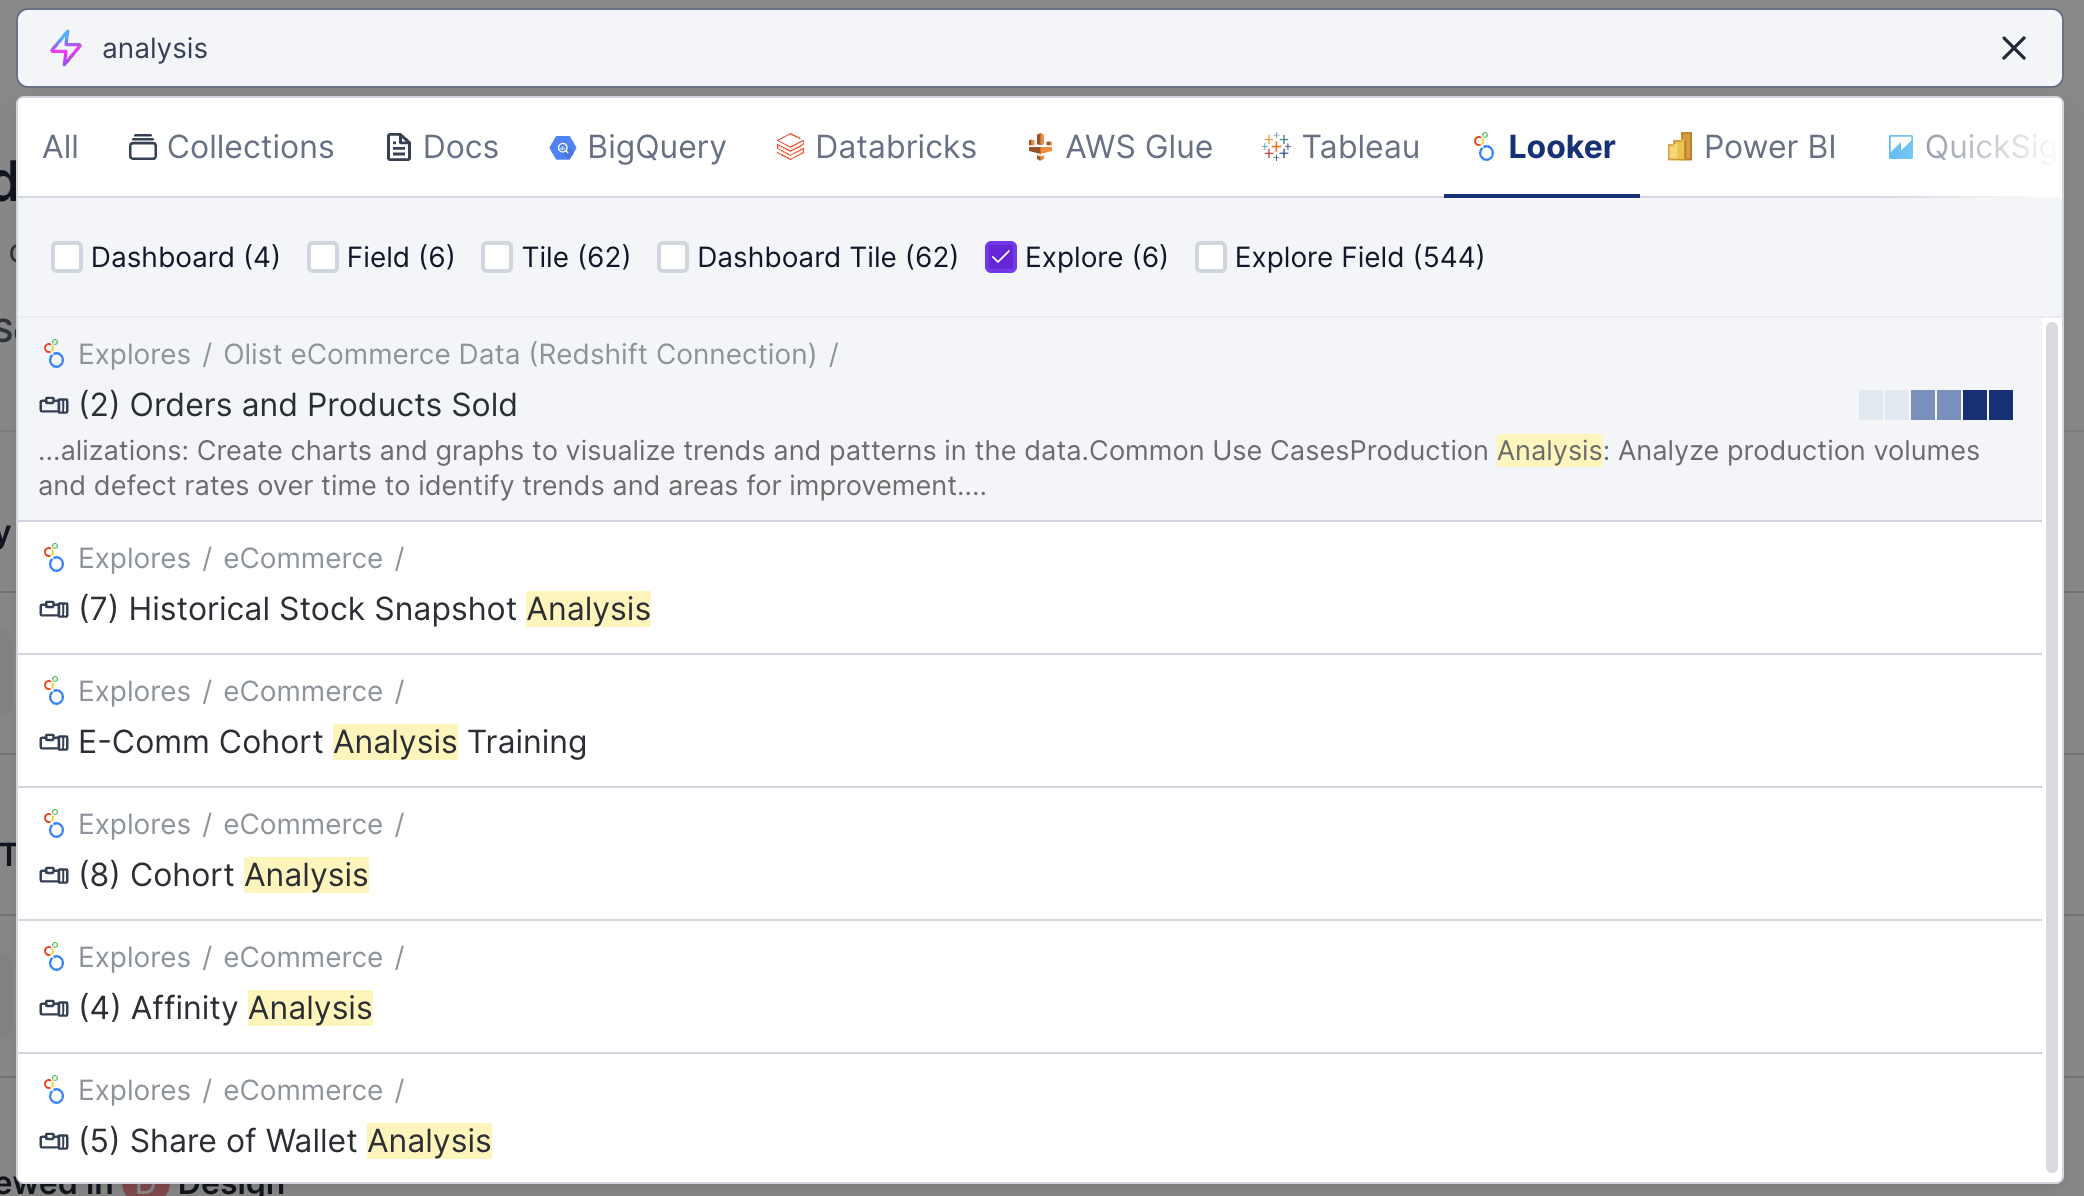This screenshot has width=2084, height=1196.
Task: Click the explore icon beside Historical Stock Snapshot Analysis
Action: coord(54,609)
